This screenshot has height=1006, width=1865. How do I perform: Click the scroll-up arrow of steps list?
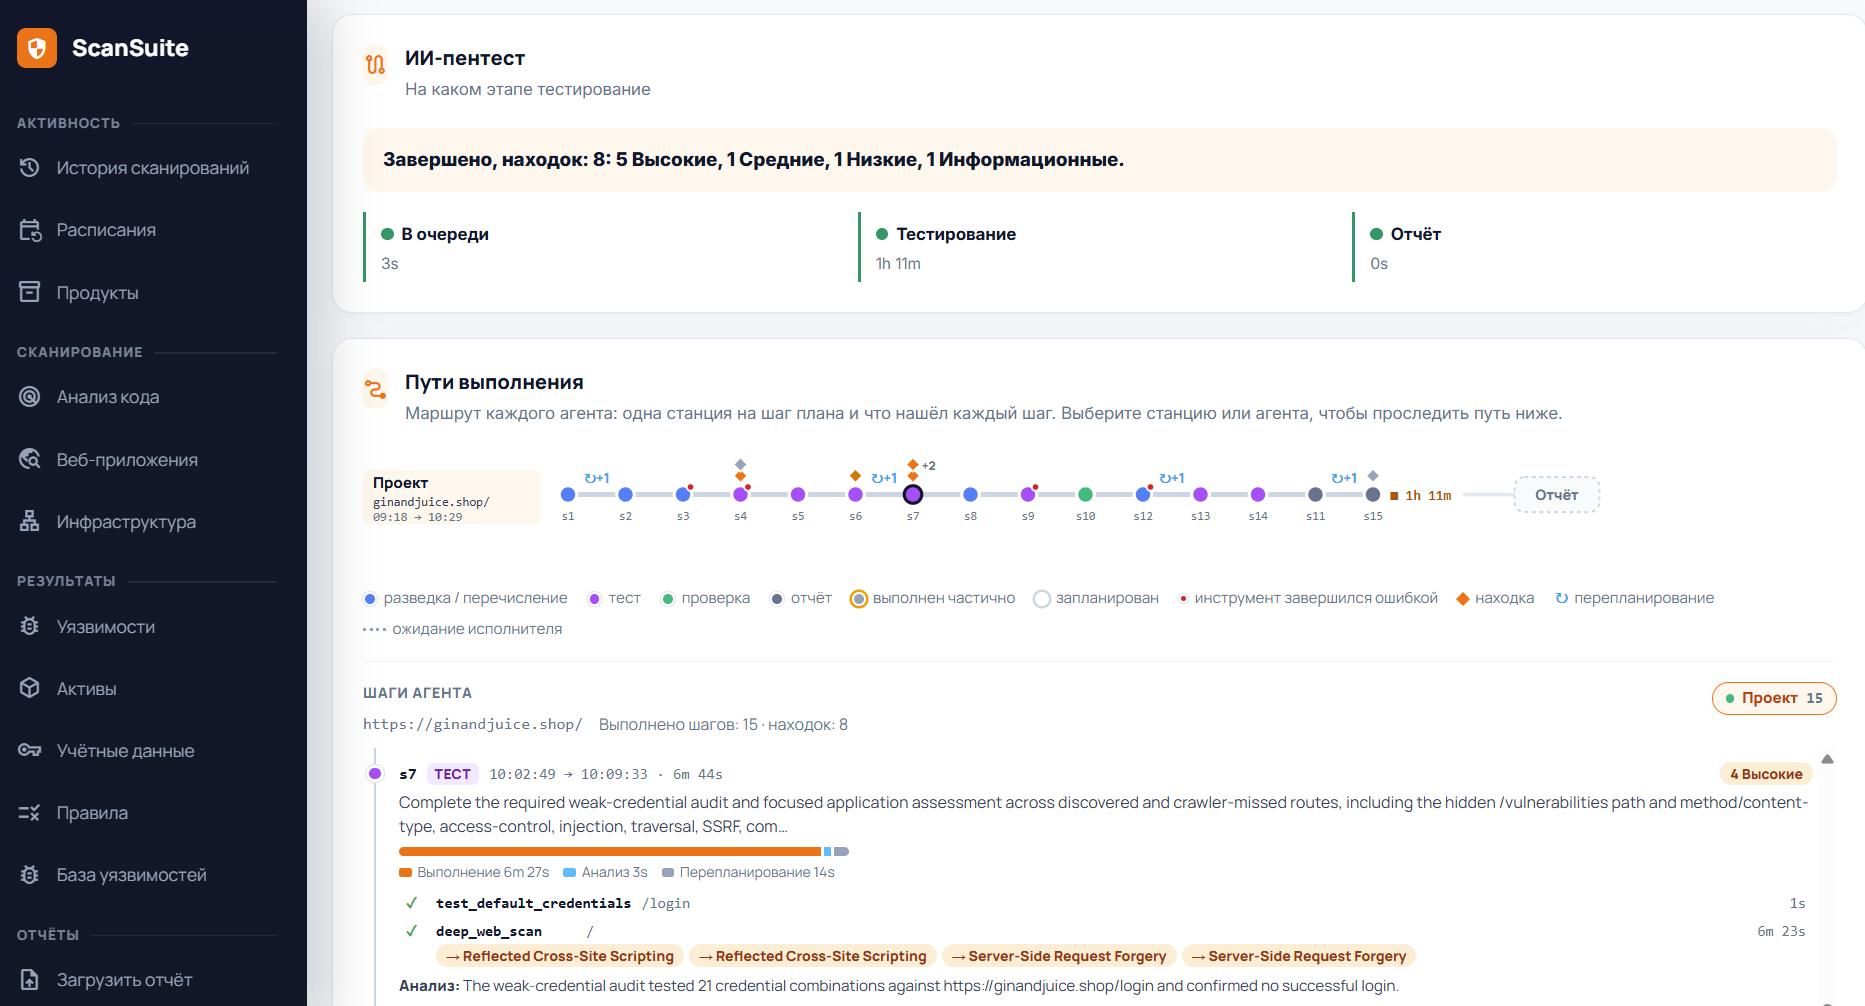1827,759
